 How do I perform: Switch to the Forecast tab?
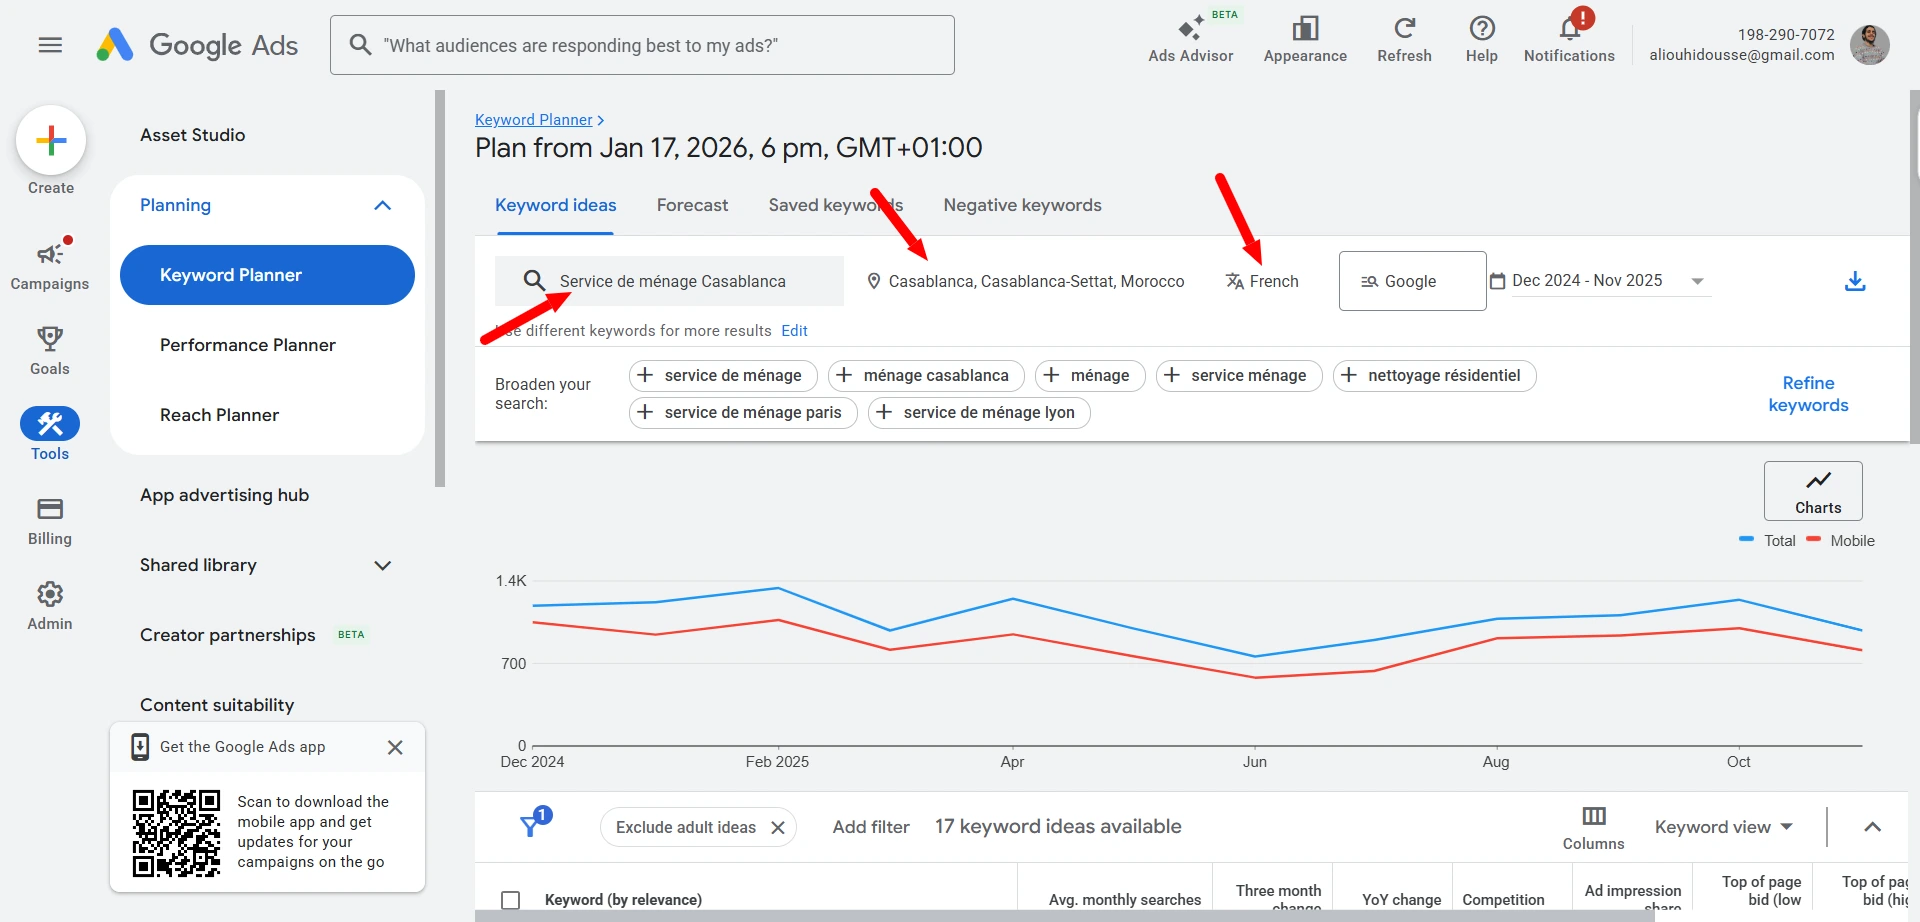coord(692,205)
